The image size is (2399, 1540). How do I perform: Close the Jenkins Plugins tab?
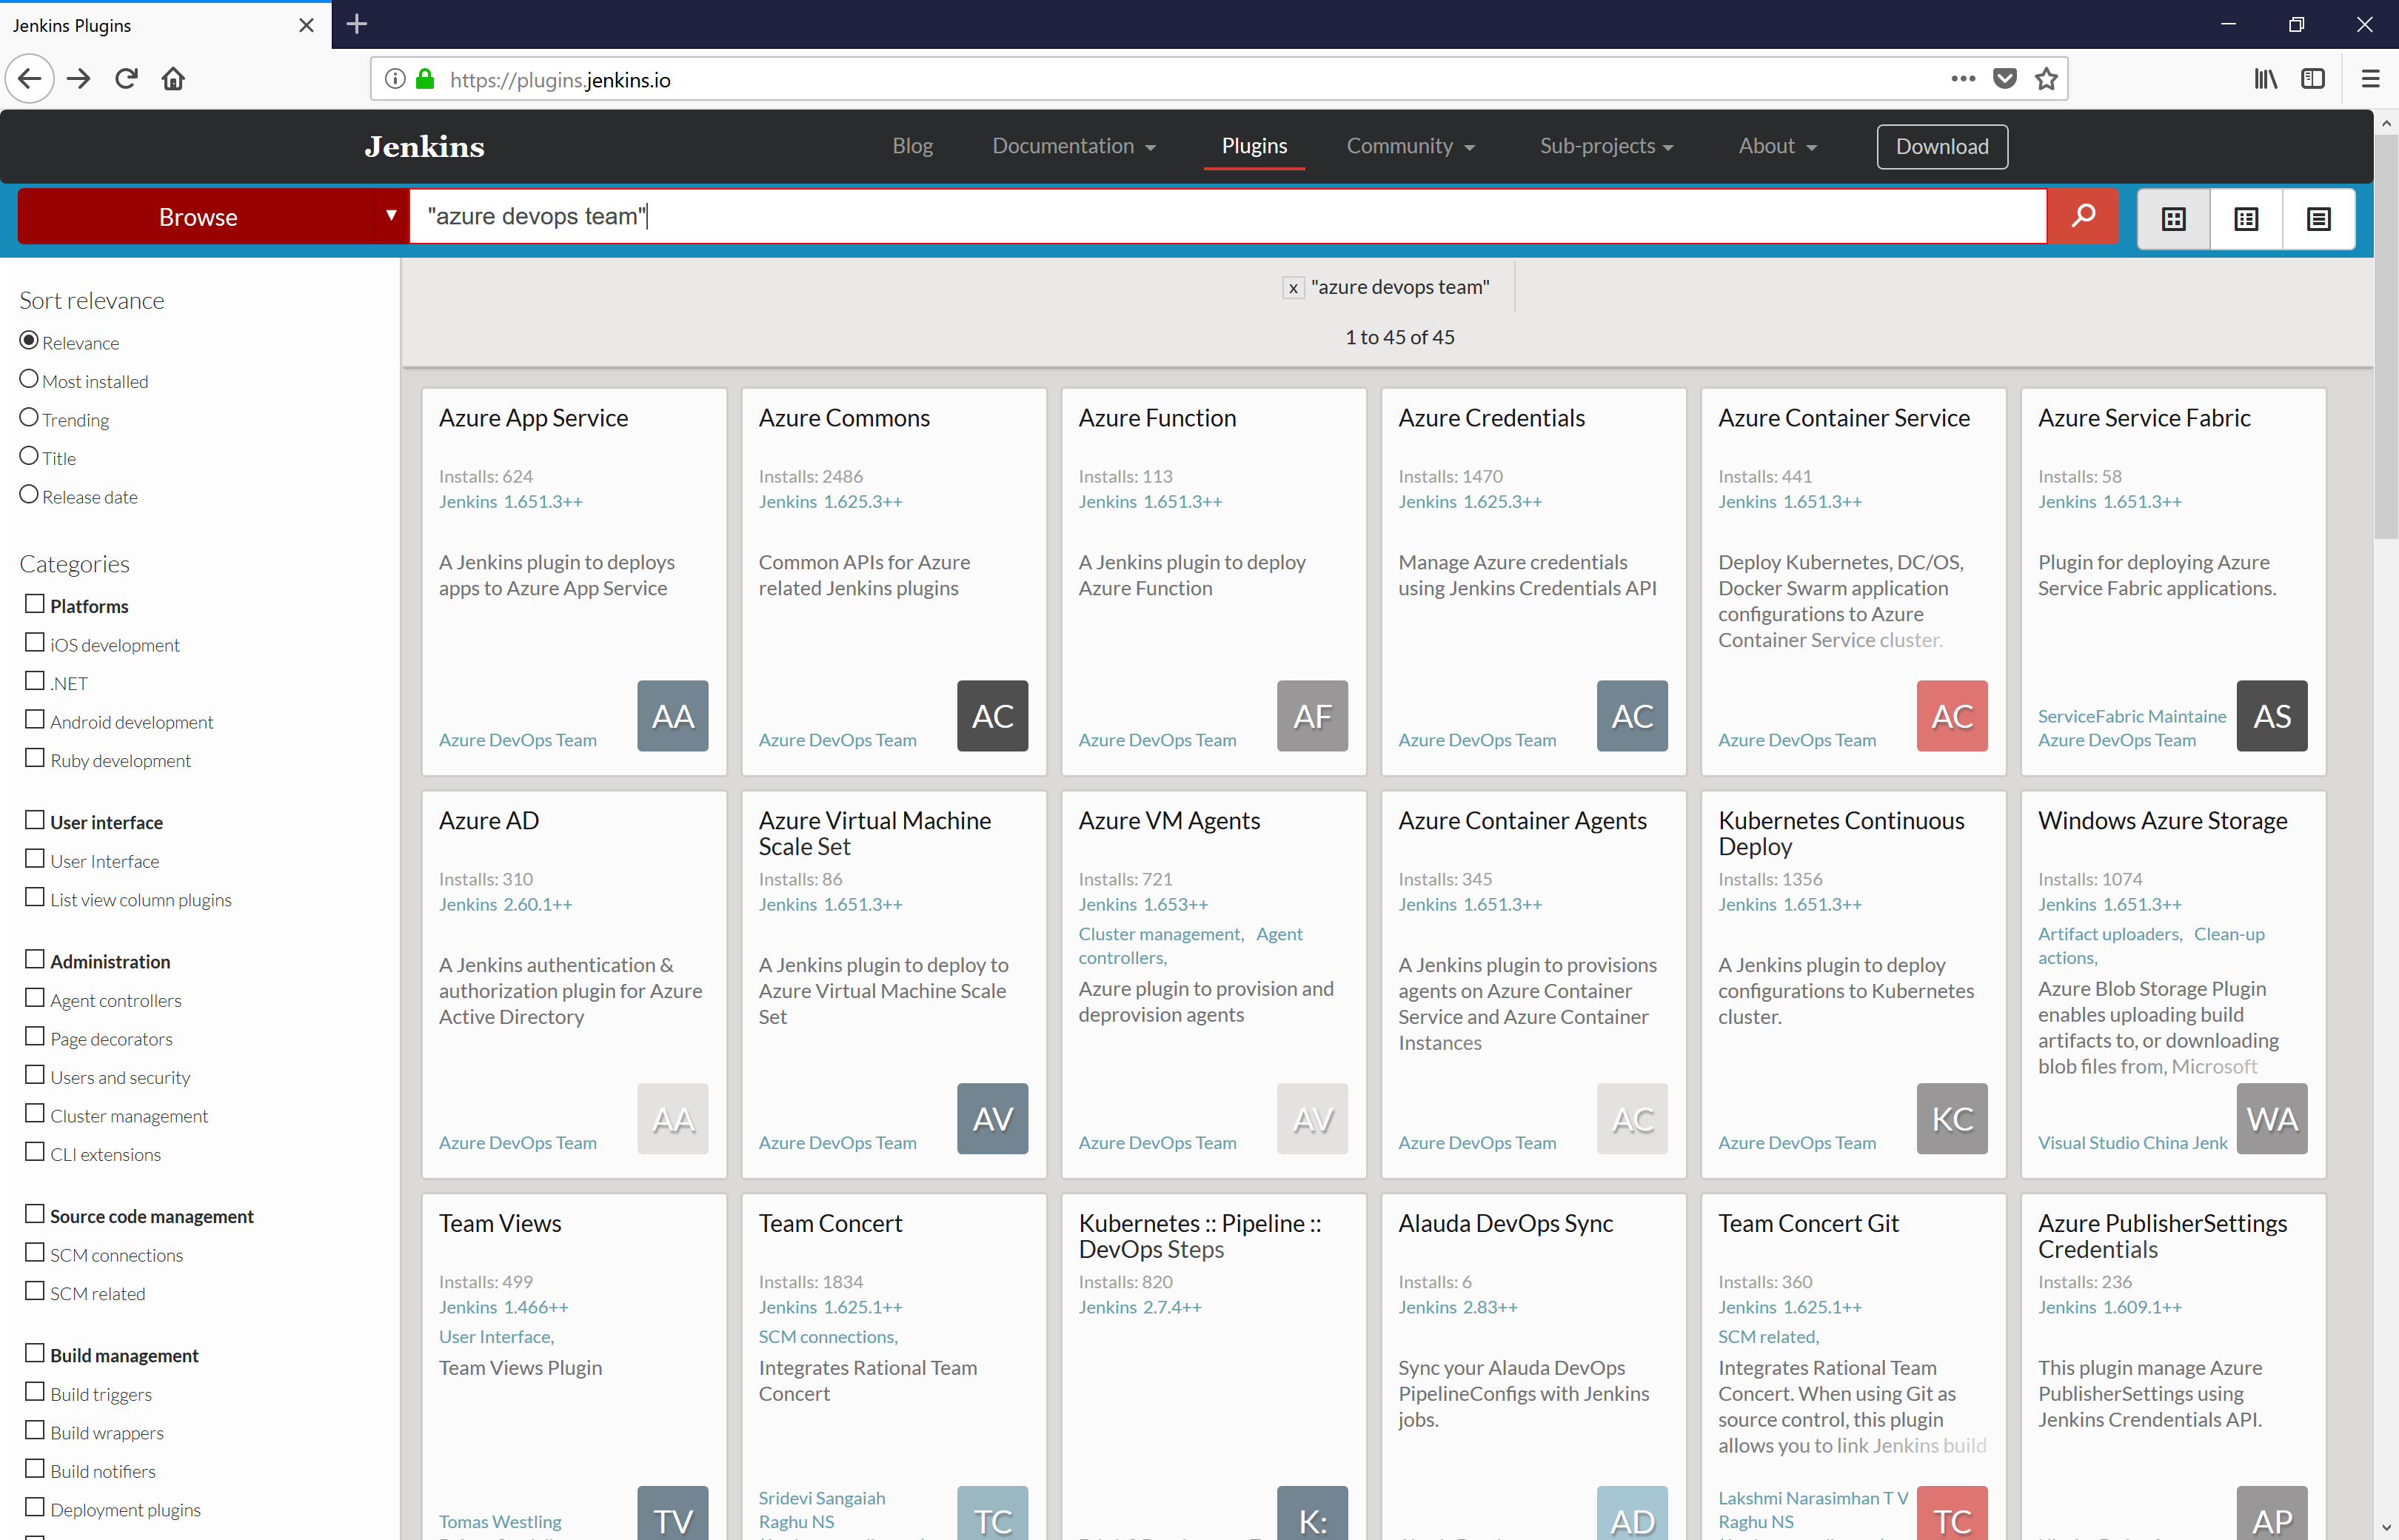(307, 25)
